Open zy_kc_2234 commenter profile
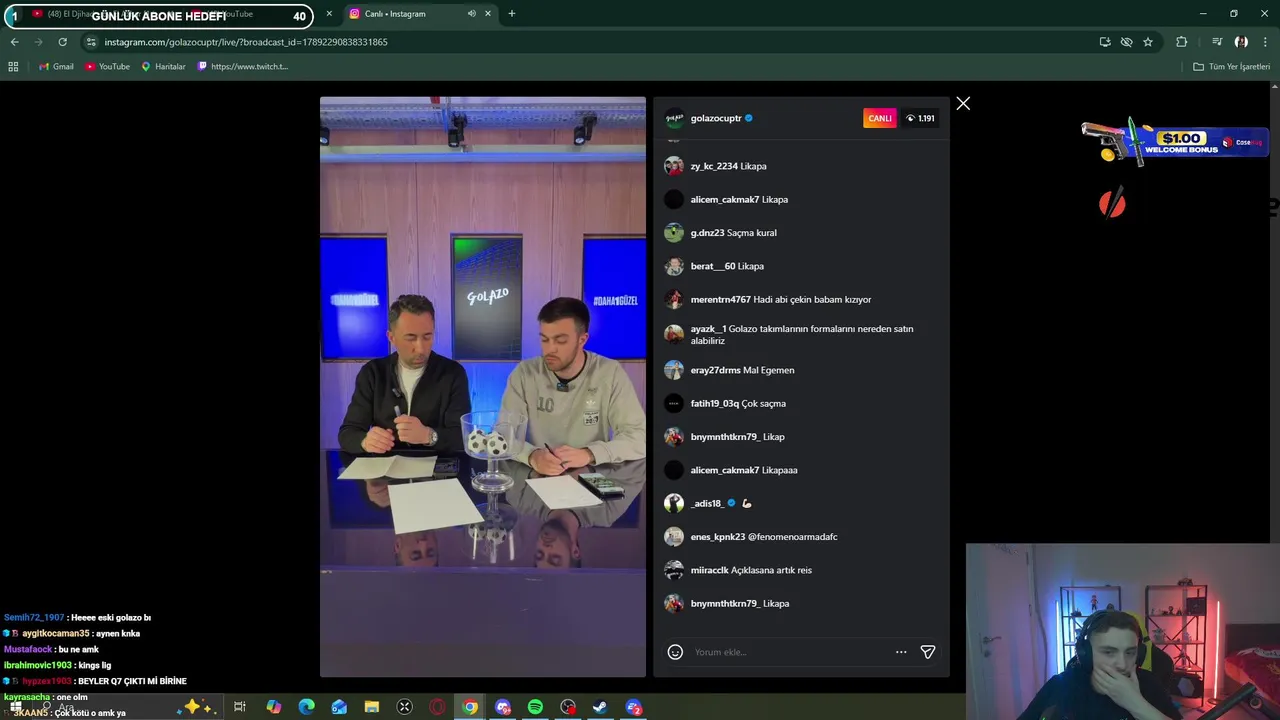1280x720 pixels. [714, 166]
